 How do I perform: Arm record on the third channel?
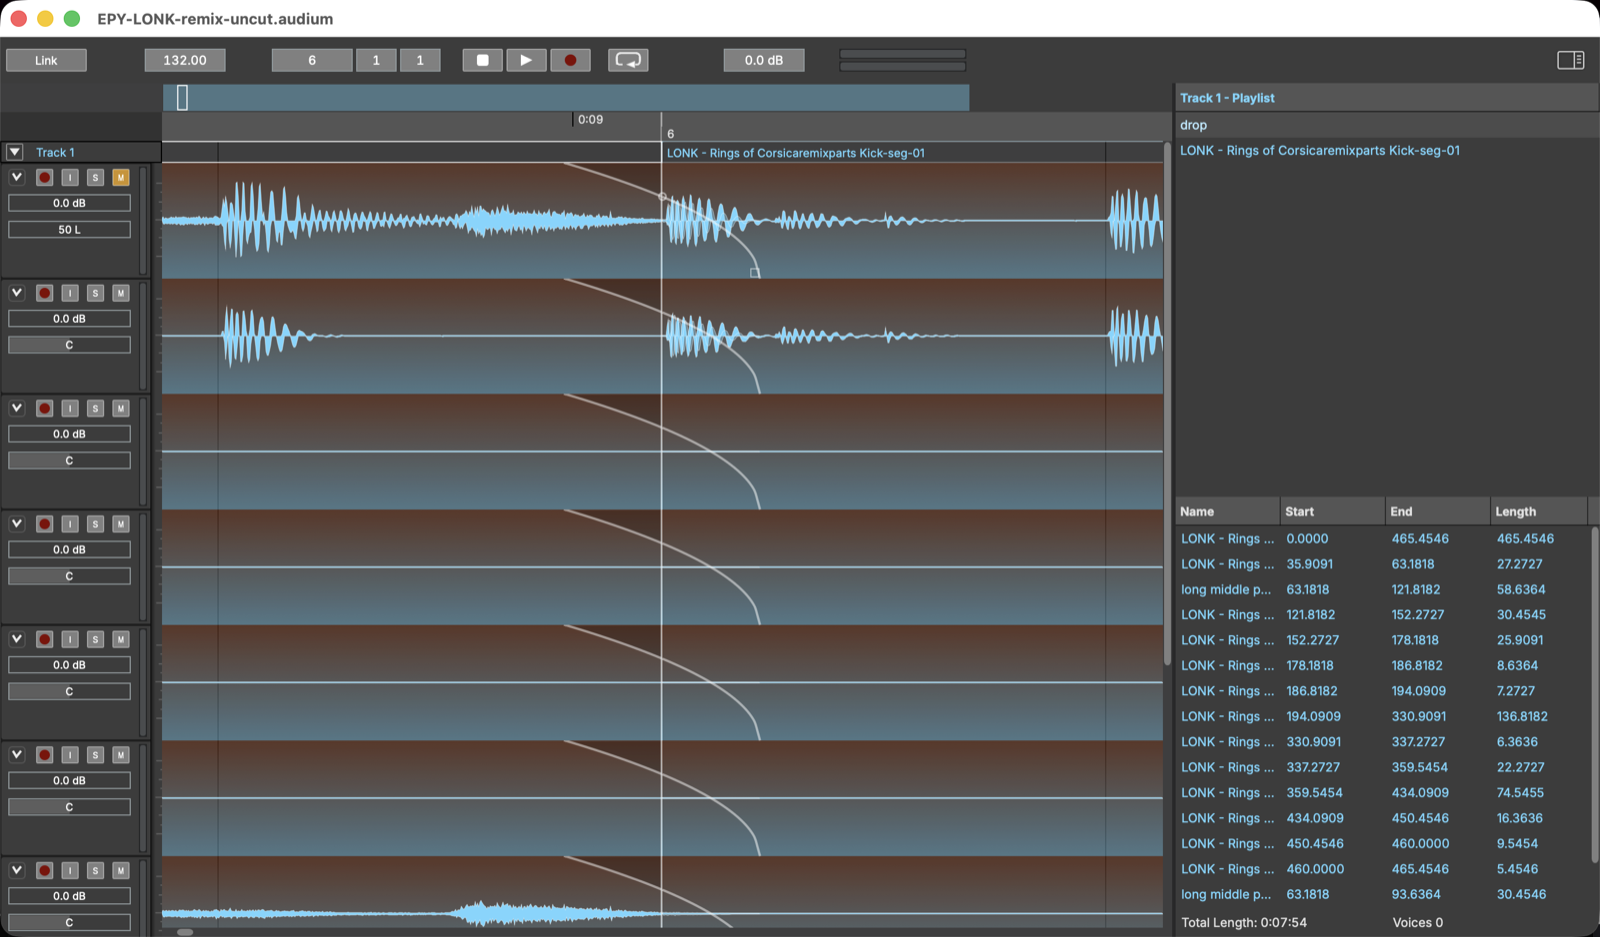44,408
